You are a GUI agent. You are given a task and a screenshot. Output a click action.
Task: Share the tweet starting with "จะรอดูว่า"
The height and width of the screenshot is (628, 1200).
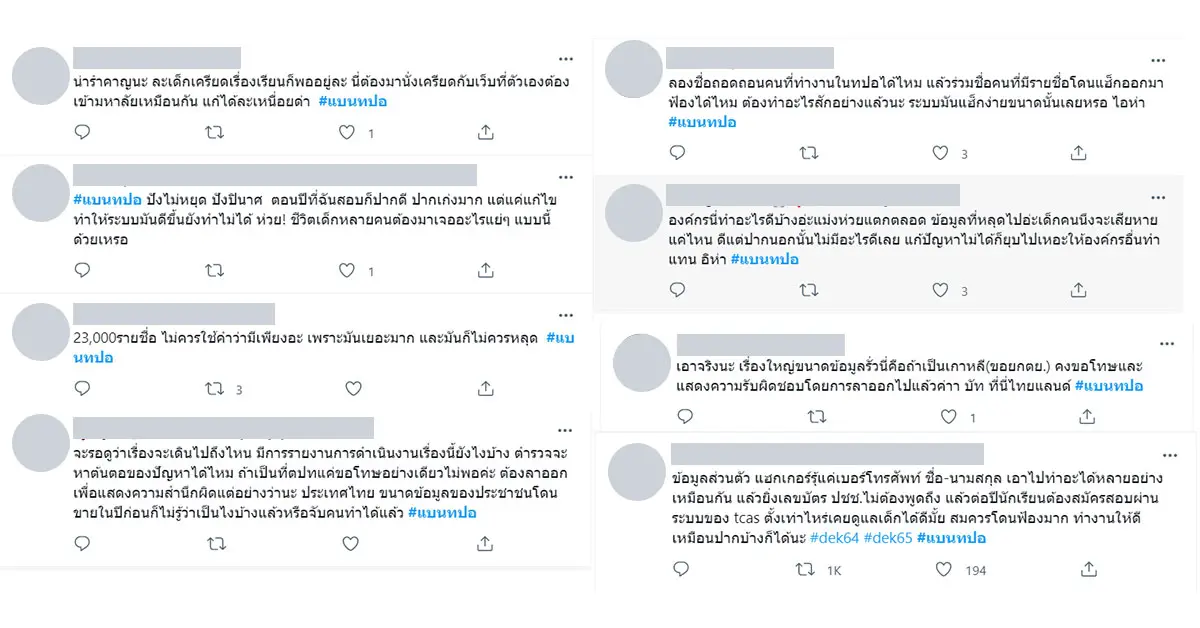click(x=485, y=544)
